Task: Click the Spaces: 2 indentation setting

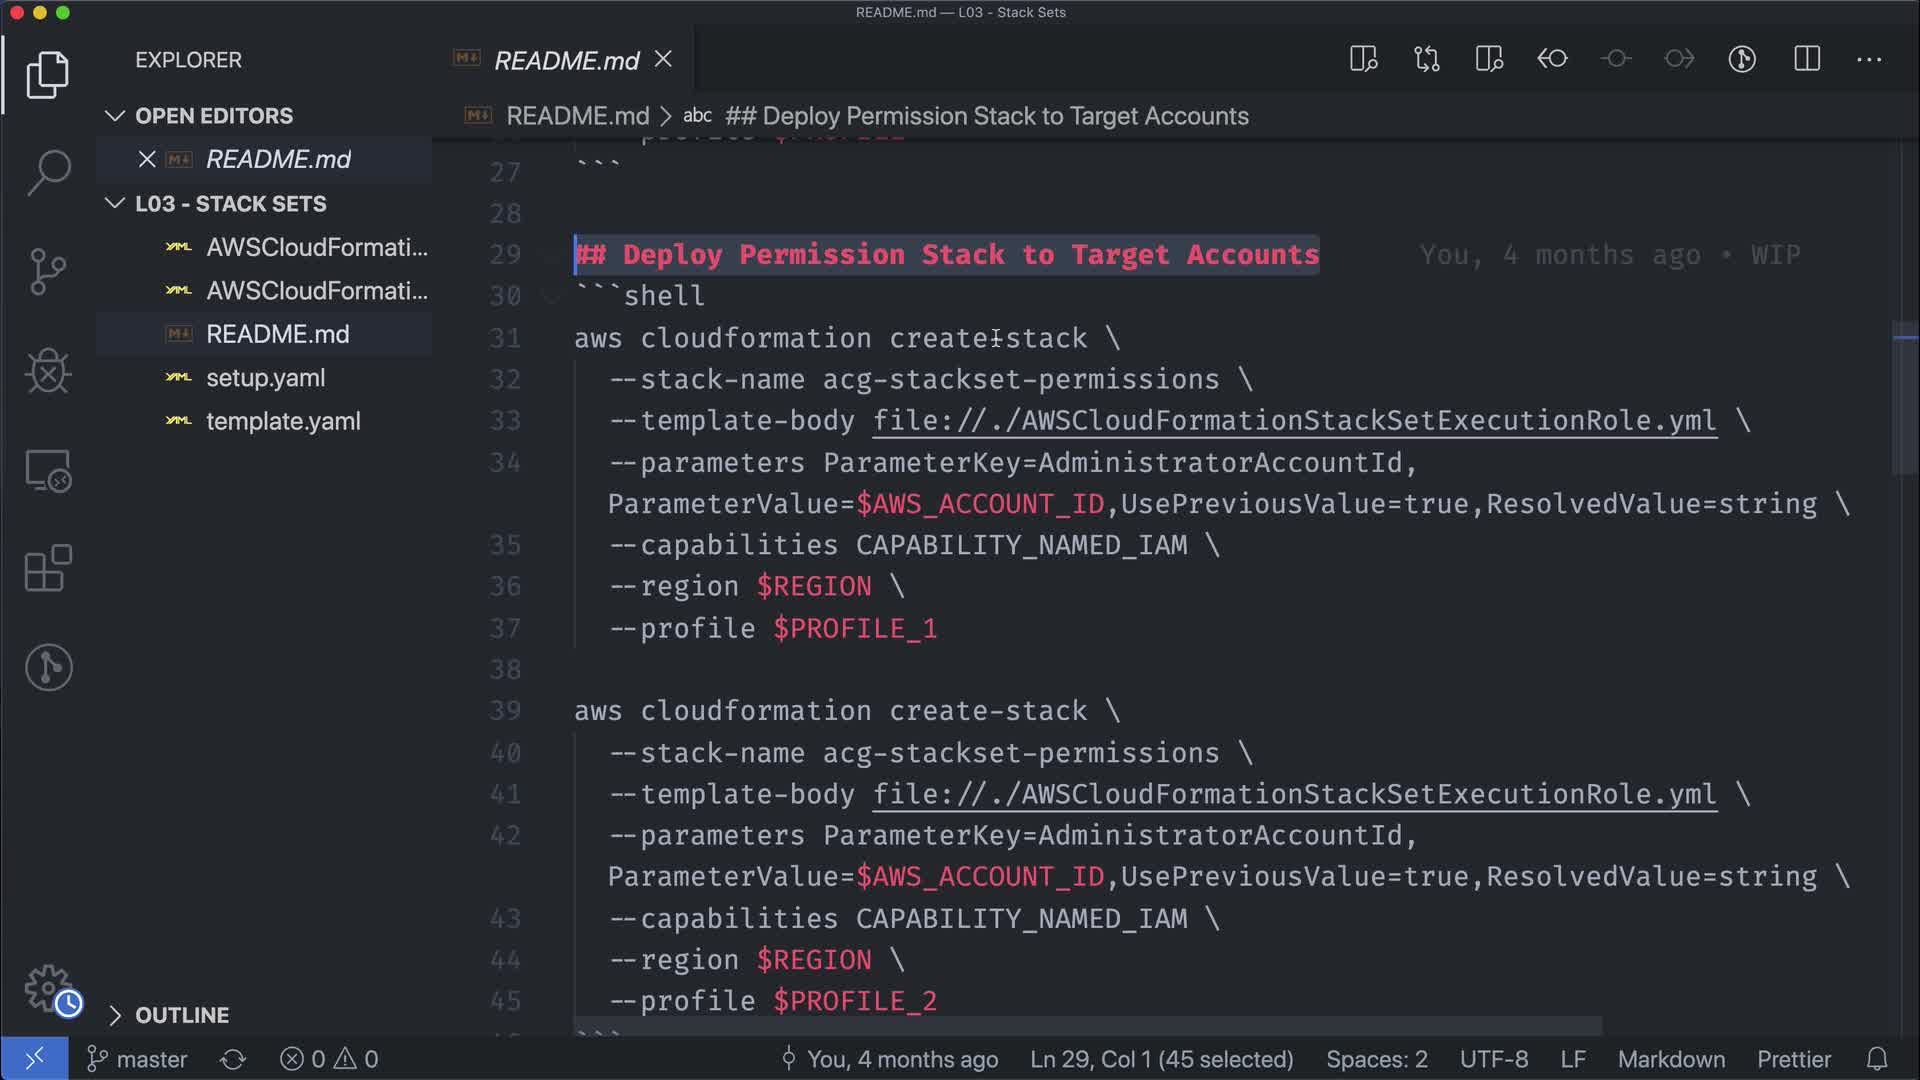Action: point(1376,1059)
